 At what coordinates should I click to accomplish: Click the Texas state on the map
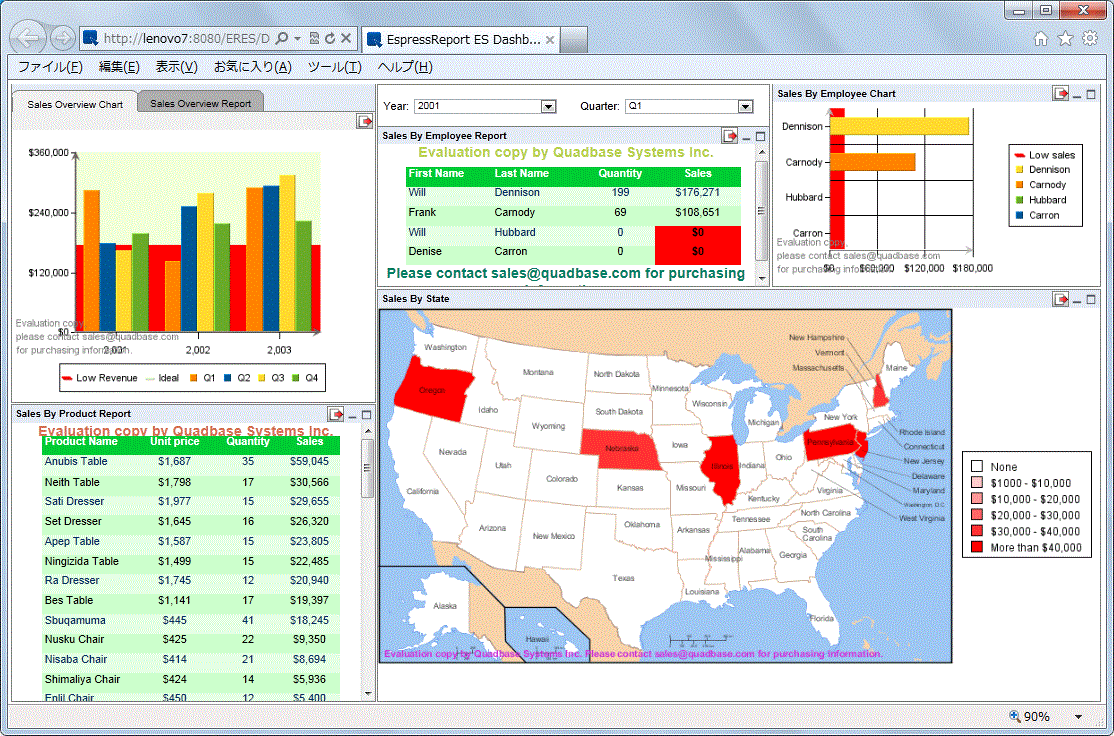[x=624, y=578]
